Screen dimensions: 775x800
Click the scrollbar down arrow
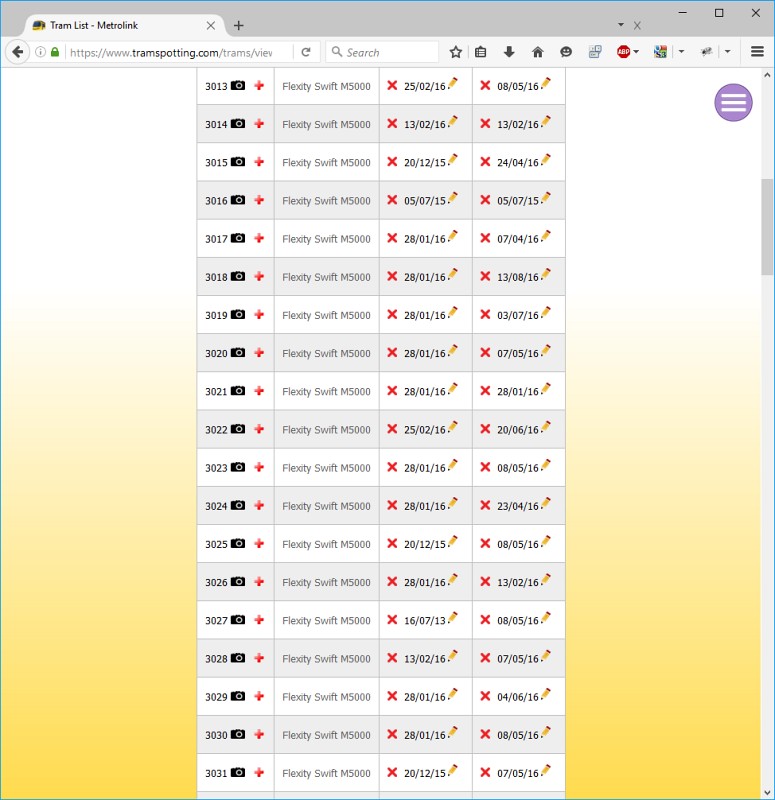(767, 792)
